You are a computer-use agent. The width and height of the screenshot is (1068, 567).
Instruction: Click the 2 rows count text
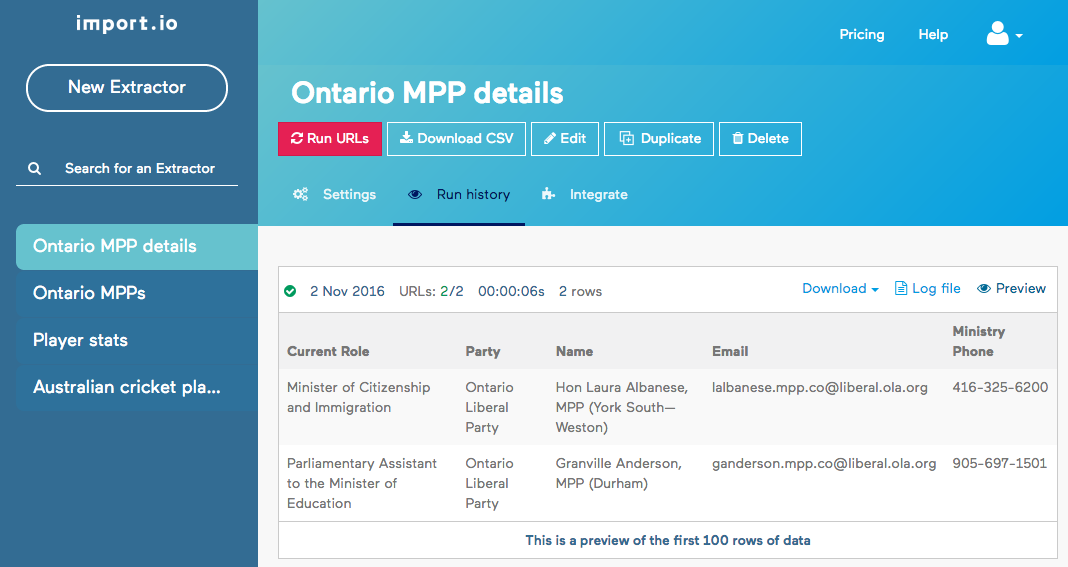pos(580,291)
